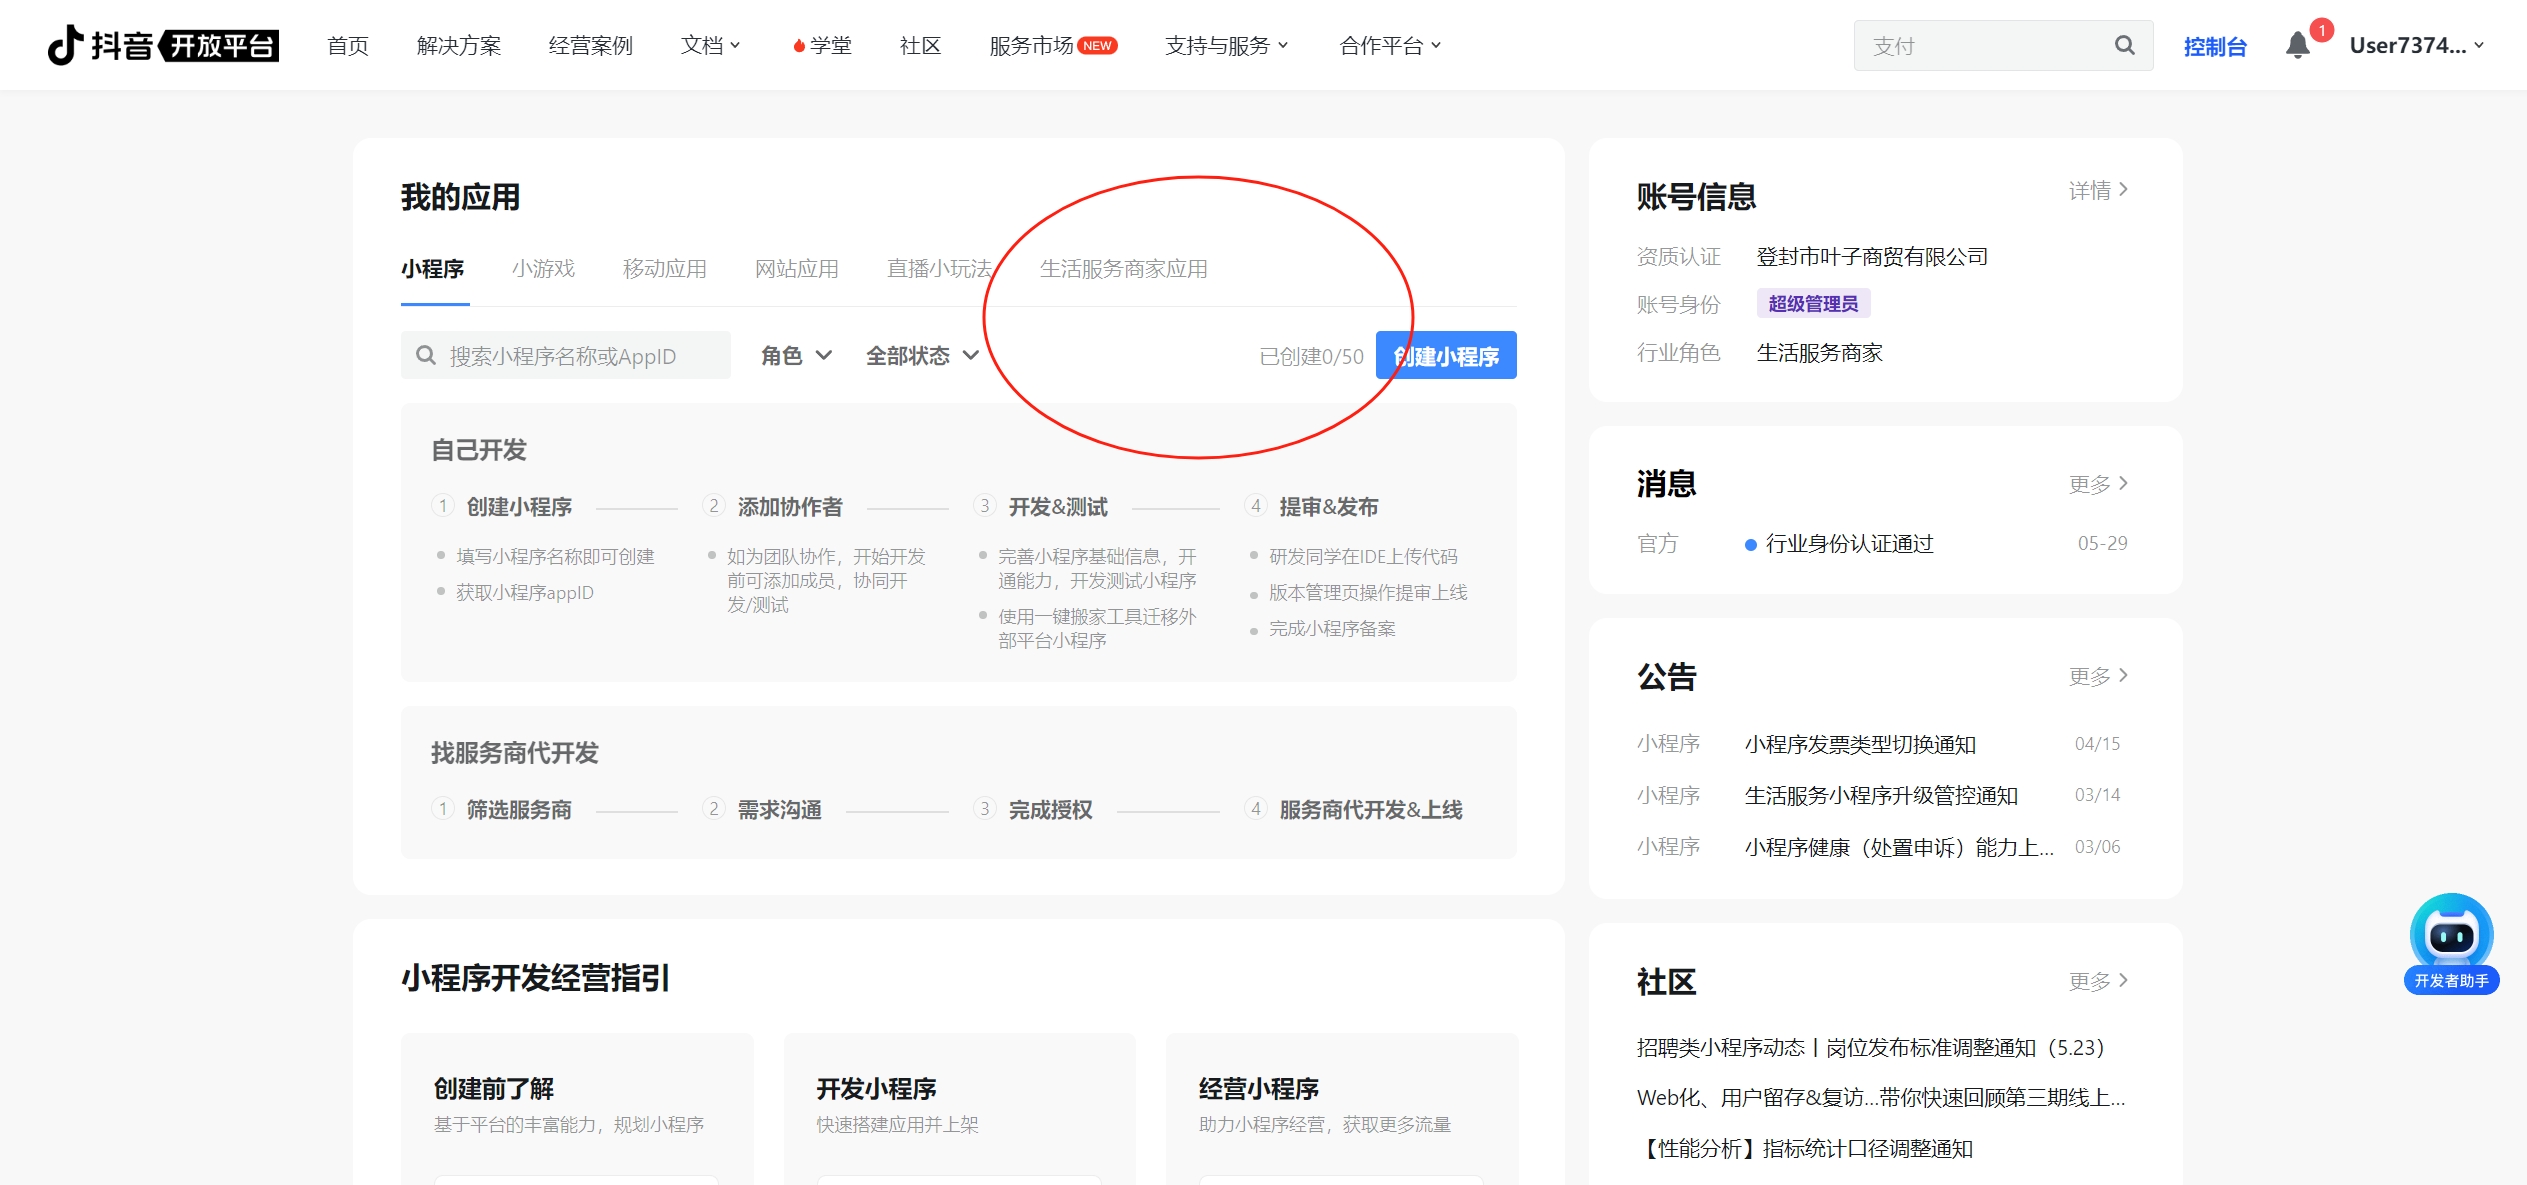Click the NEW badge on 服务市场

coord(1098,45)
